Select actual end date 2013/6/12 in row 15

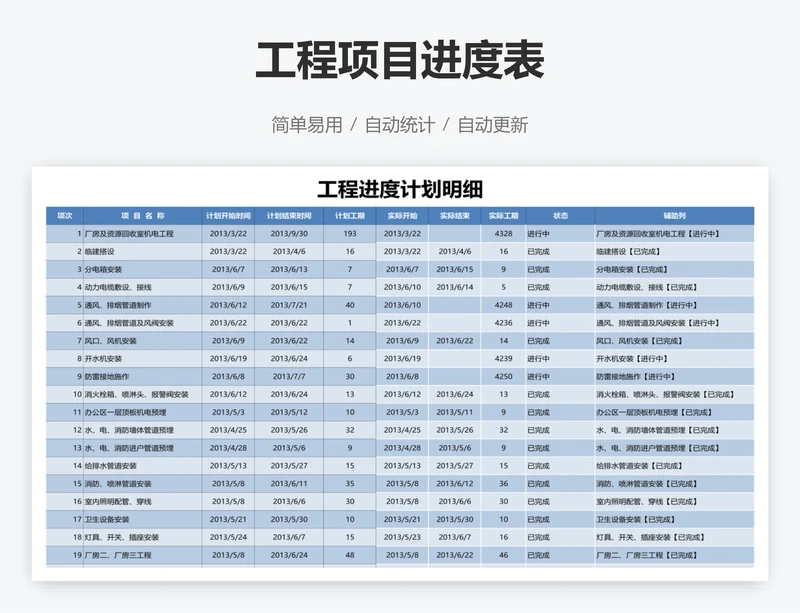(455, 484)
